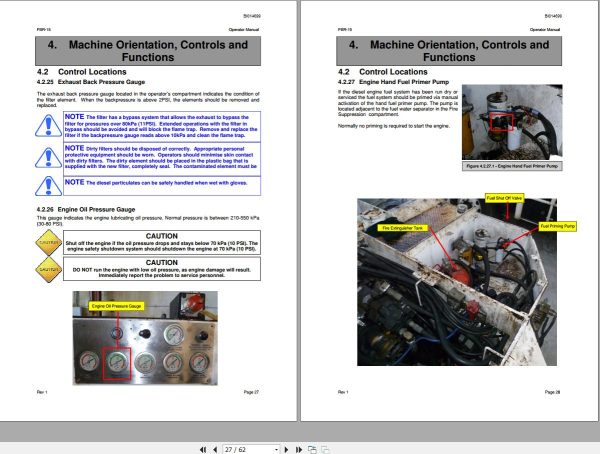Click the figure caption 'Engine Hand Fuel Primer Pump'
Image resolution: width=600 pixels, height=454 pixels.
coord(512,166)
